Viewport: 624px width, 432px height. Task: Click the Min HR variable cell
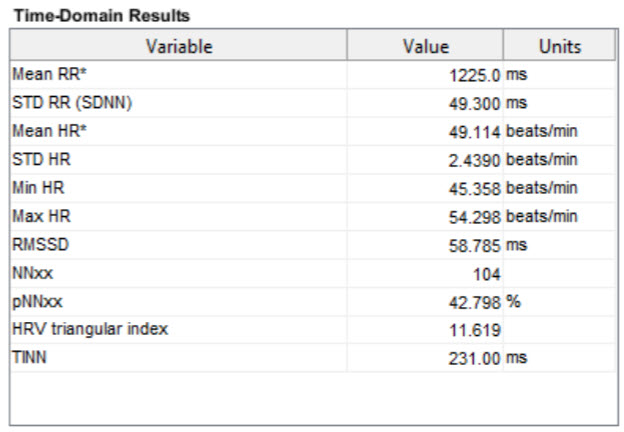[x=34, y=188]
